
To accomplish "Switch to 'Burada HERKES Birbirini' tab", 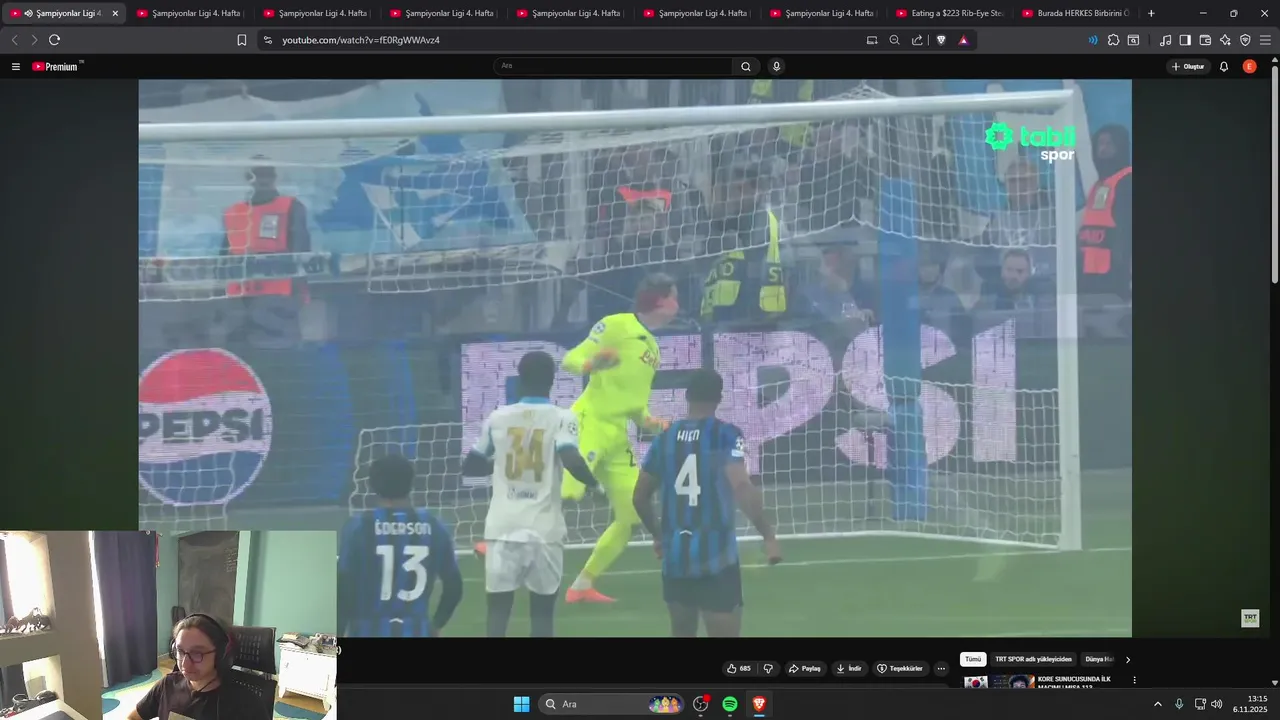I will [x=1075, y=13].
